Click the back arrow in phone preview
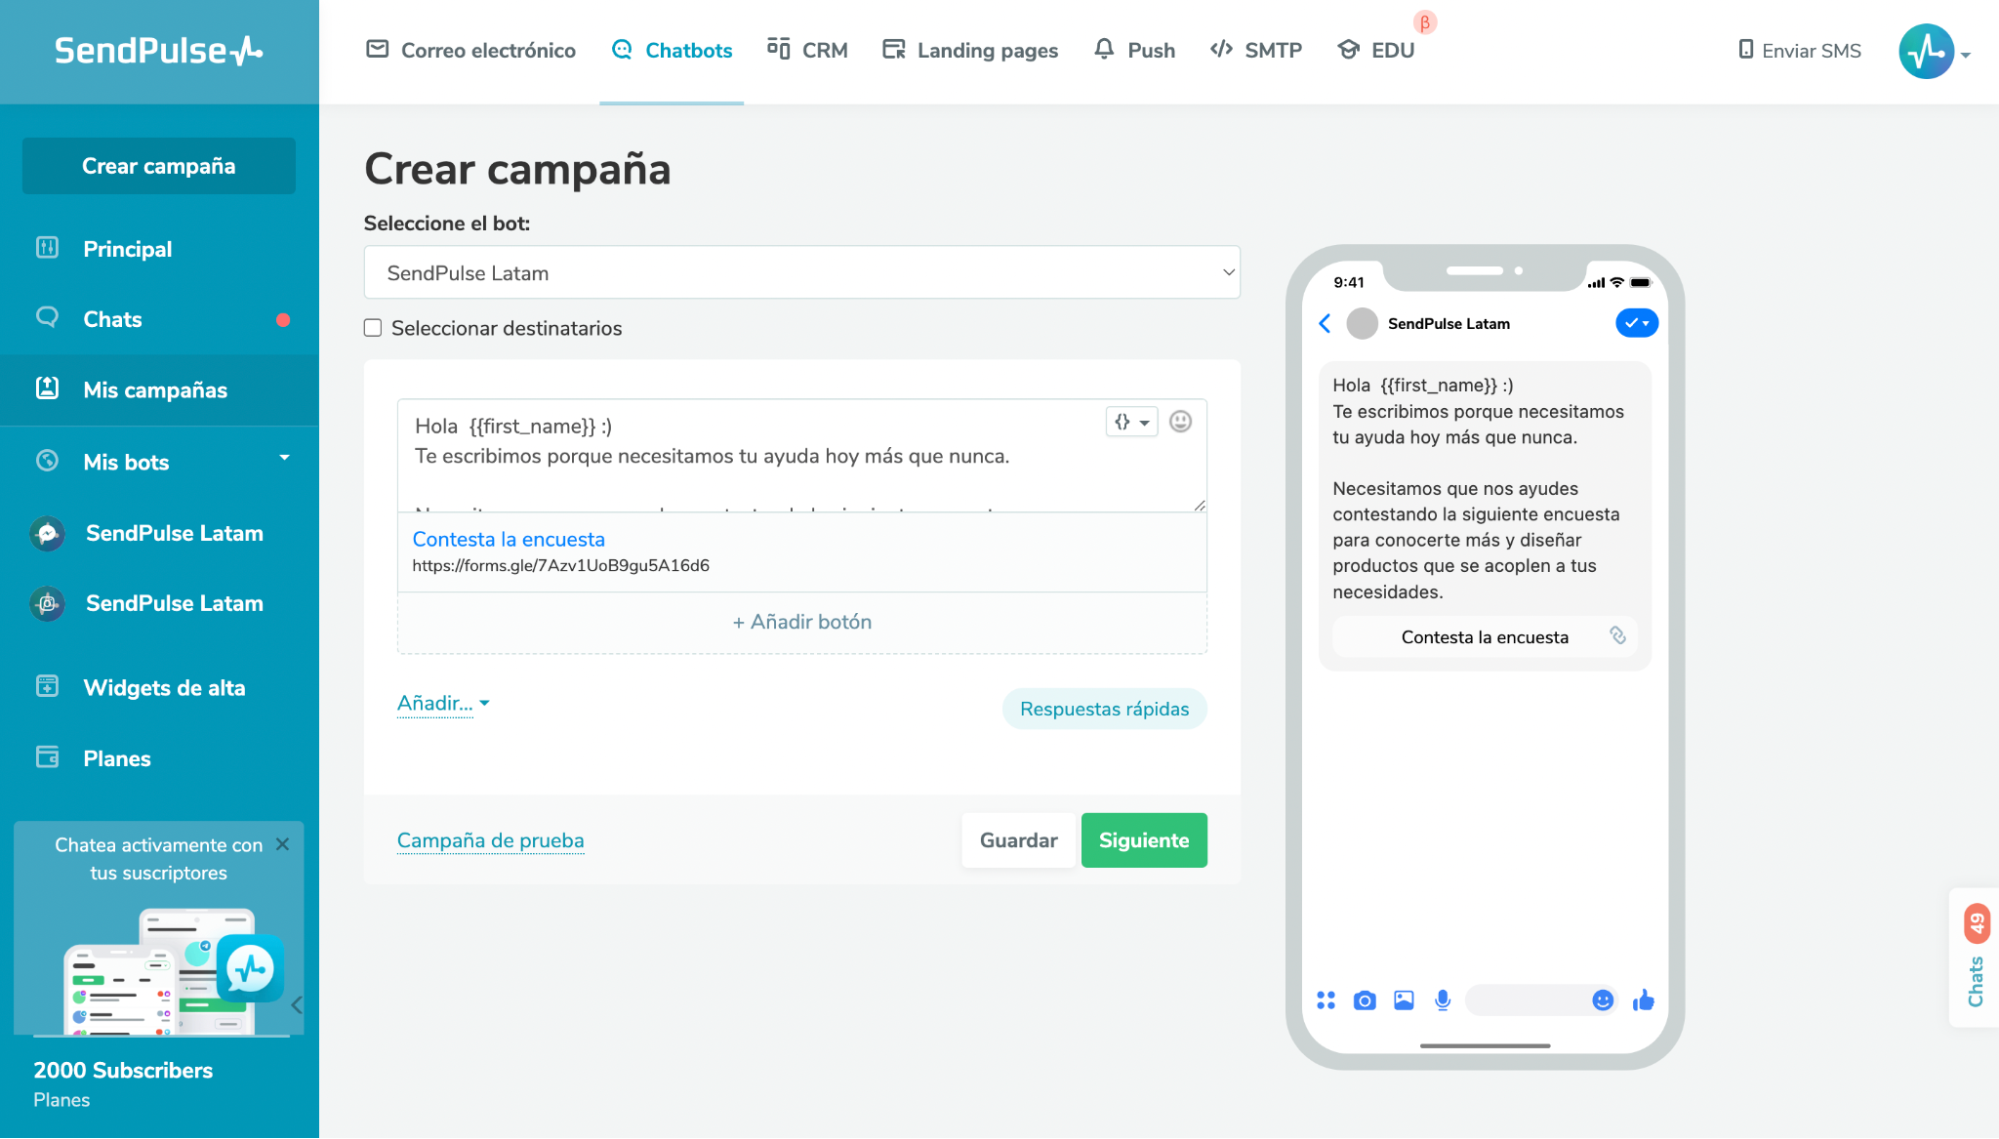Screen dimensions: 1999x1139 (x=1324, y=323)
